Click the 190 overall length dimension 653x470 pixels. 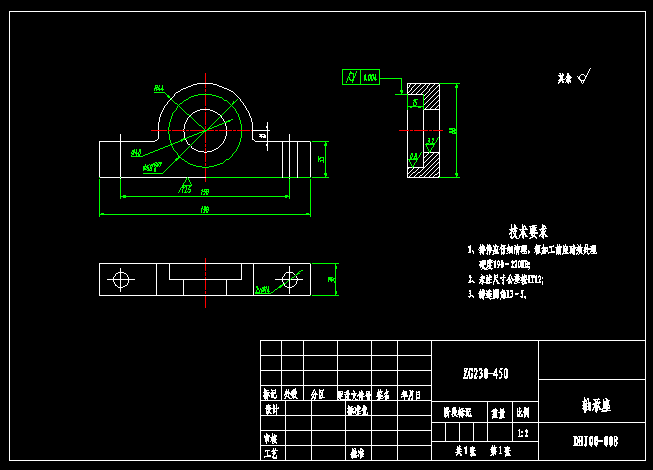tap(205, 210)
